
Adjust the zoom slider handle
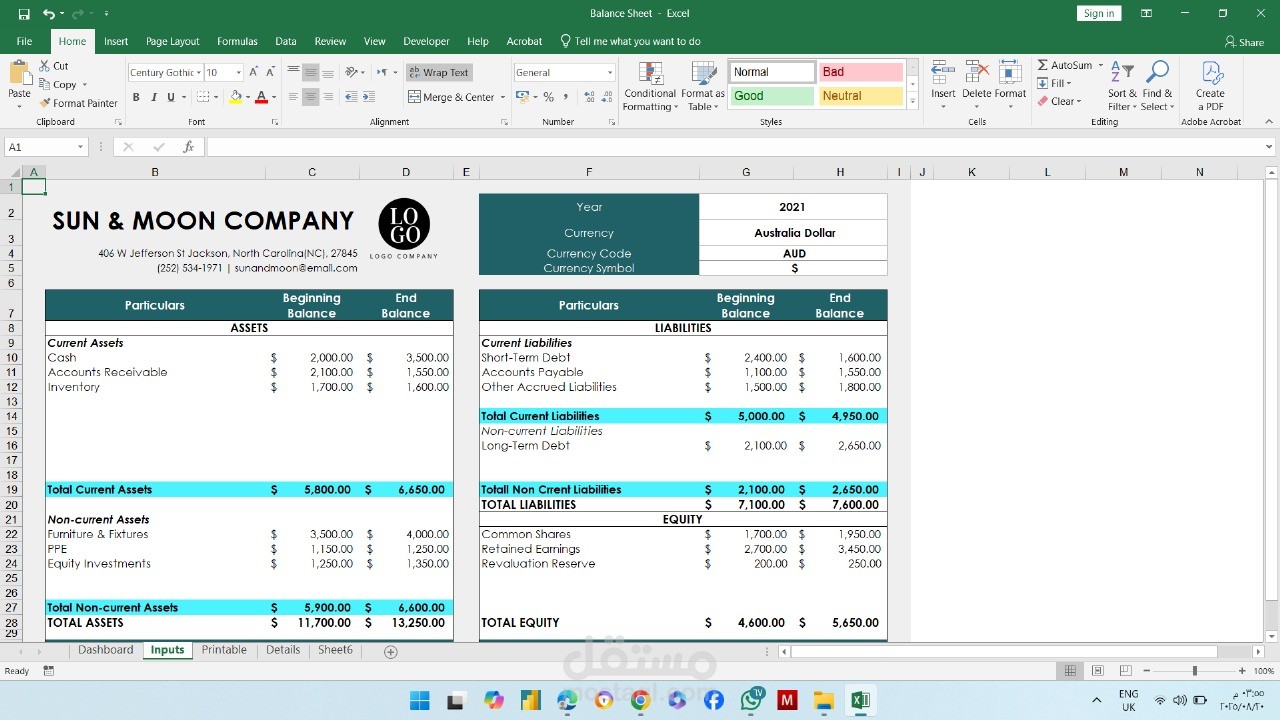point(1194,671)
